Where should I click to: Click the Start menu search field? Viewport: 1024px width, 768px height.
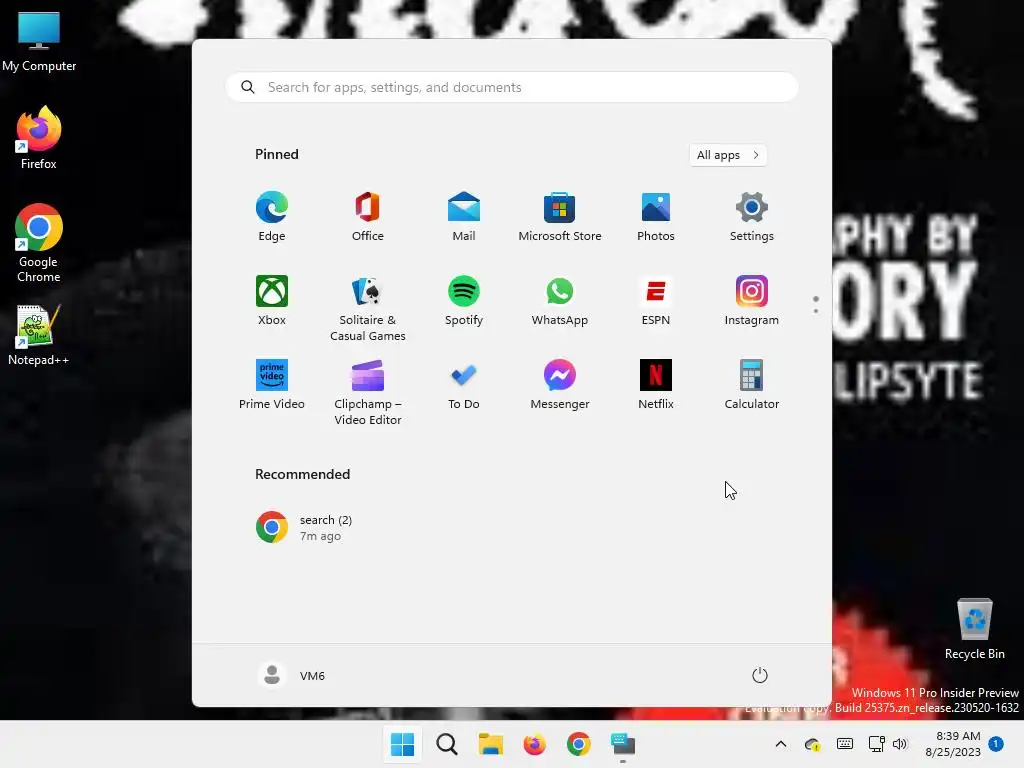click(x=512, y=88)
